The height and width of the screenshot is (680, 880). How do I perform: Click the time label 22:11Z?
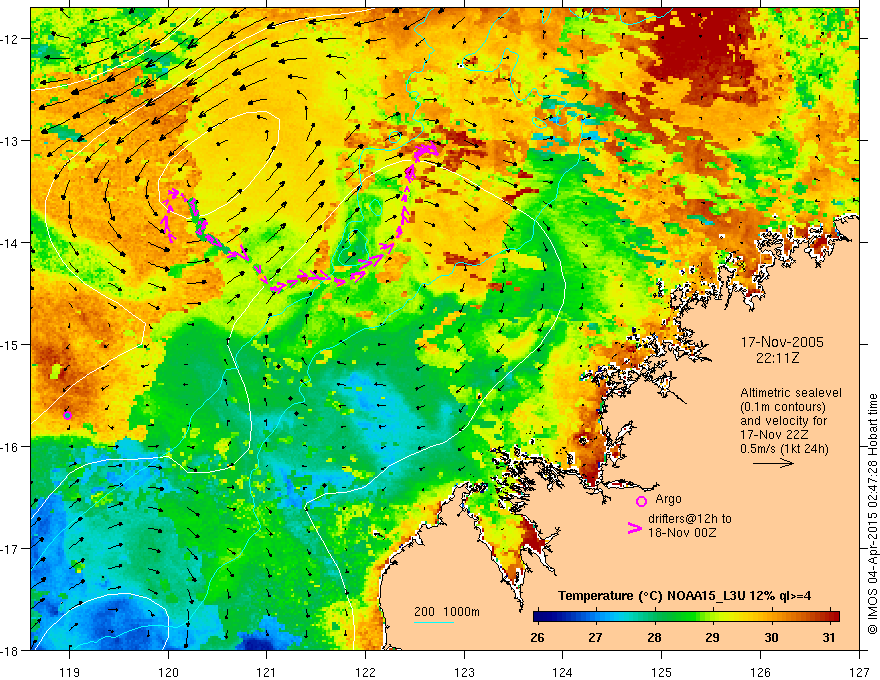(x=777, y=358)
